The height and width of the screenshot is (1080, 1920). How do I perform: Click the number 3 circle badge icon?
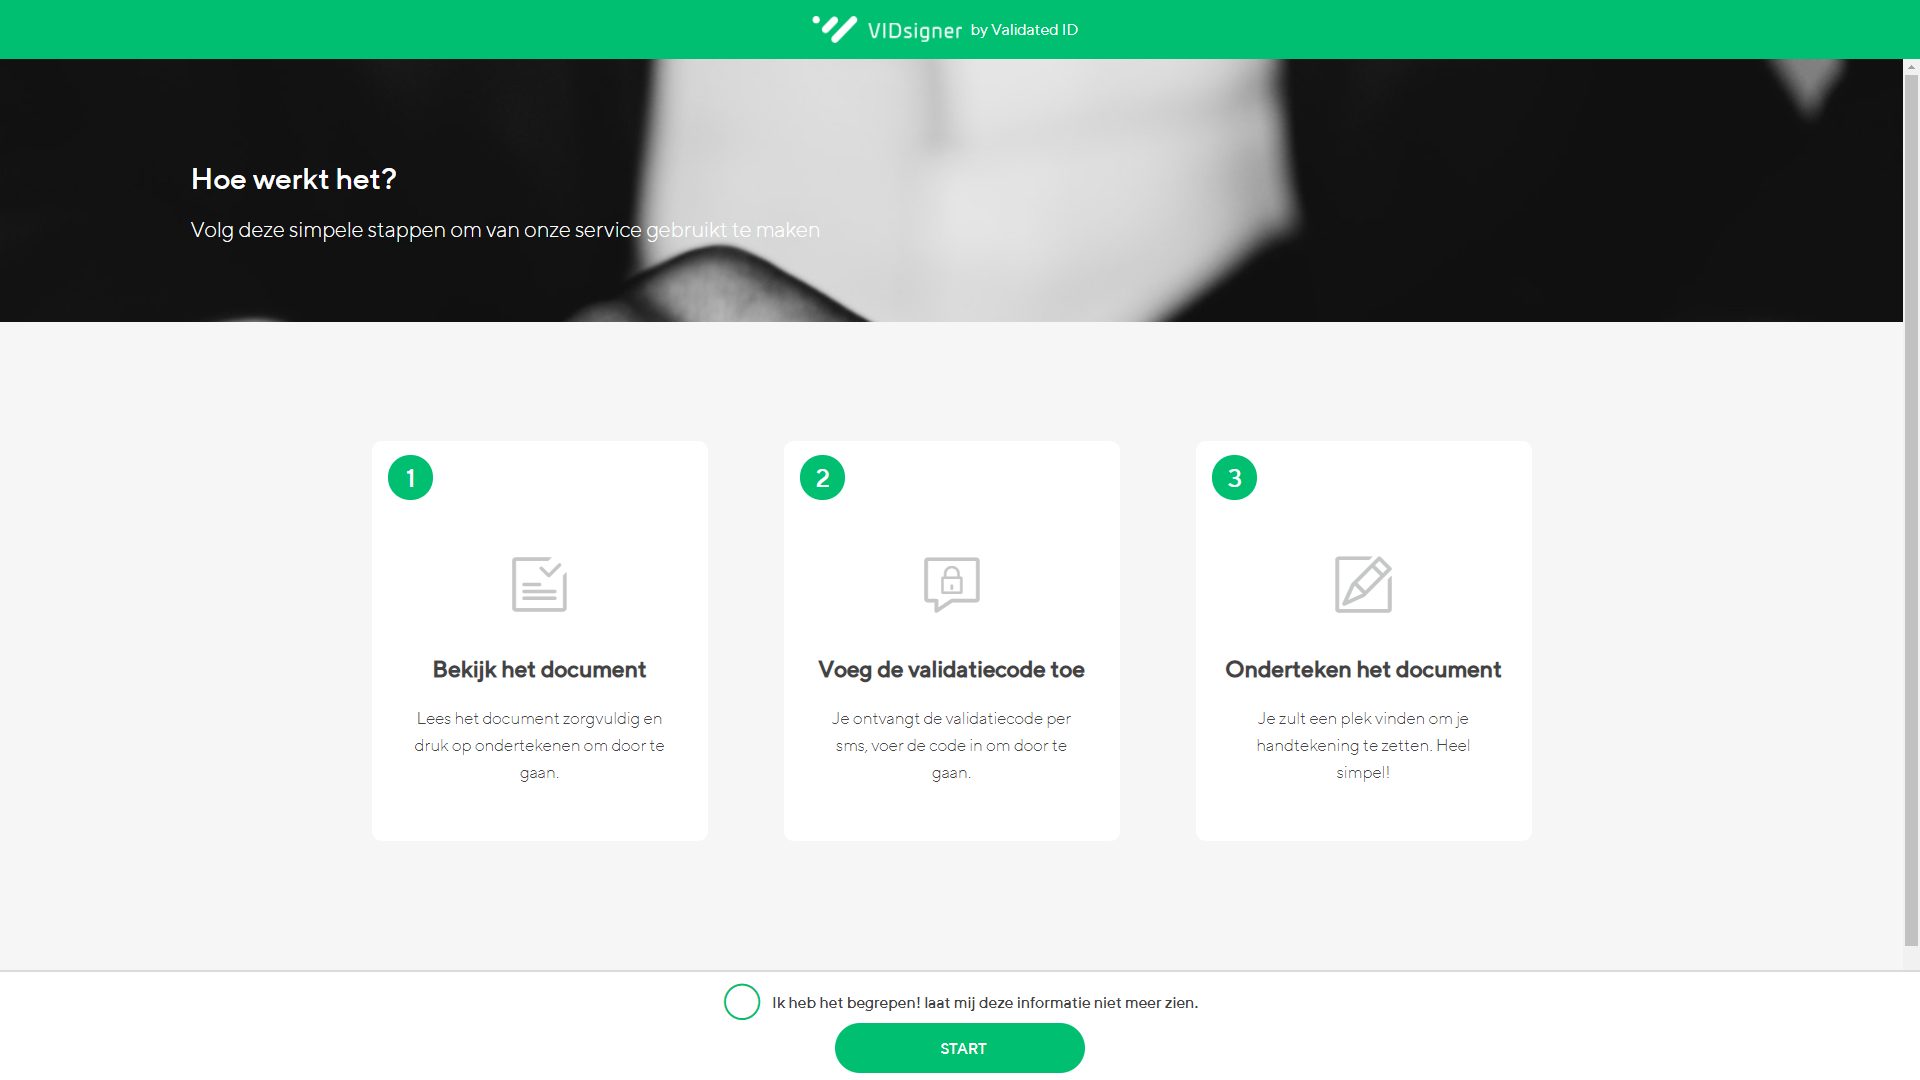pos(1234,477)
